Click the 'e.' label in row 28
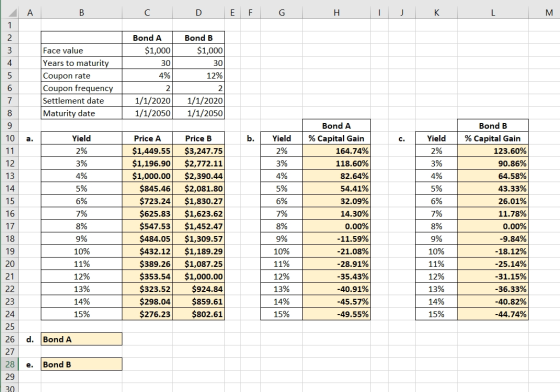 [x=30, y=365]
